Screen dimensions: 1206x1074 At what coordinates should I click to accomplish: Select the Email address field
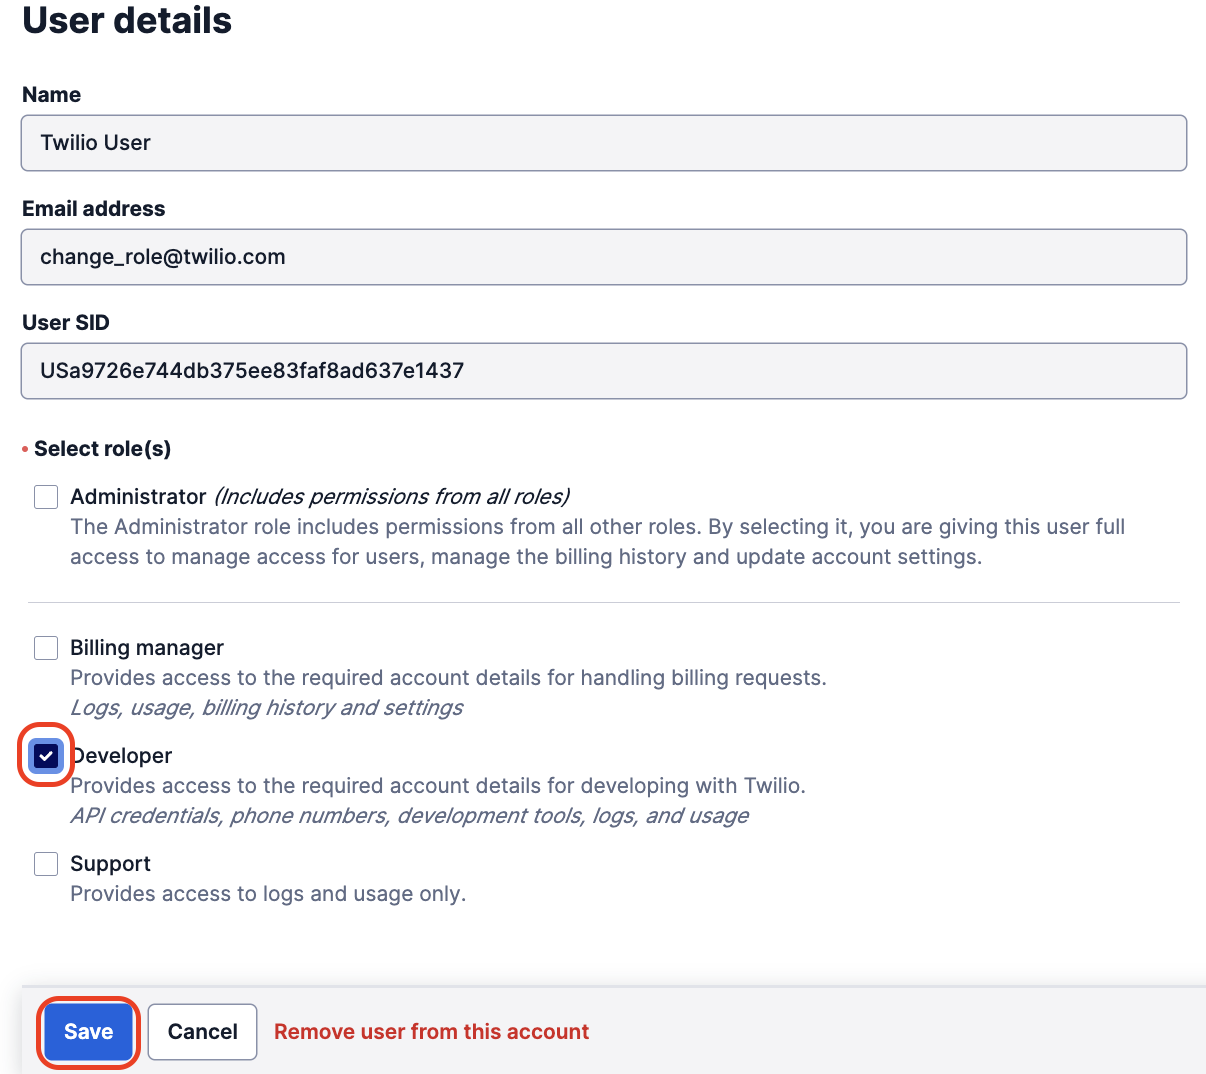click(603, 257)
